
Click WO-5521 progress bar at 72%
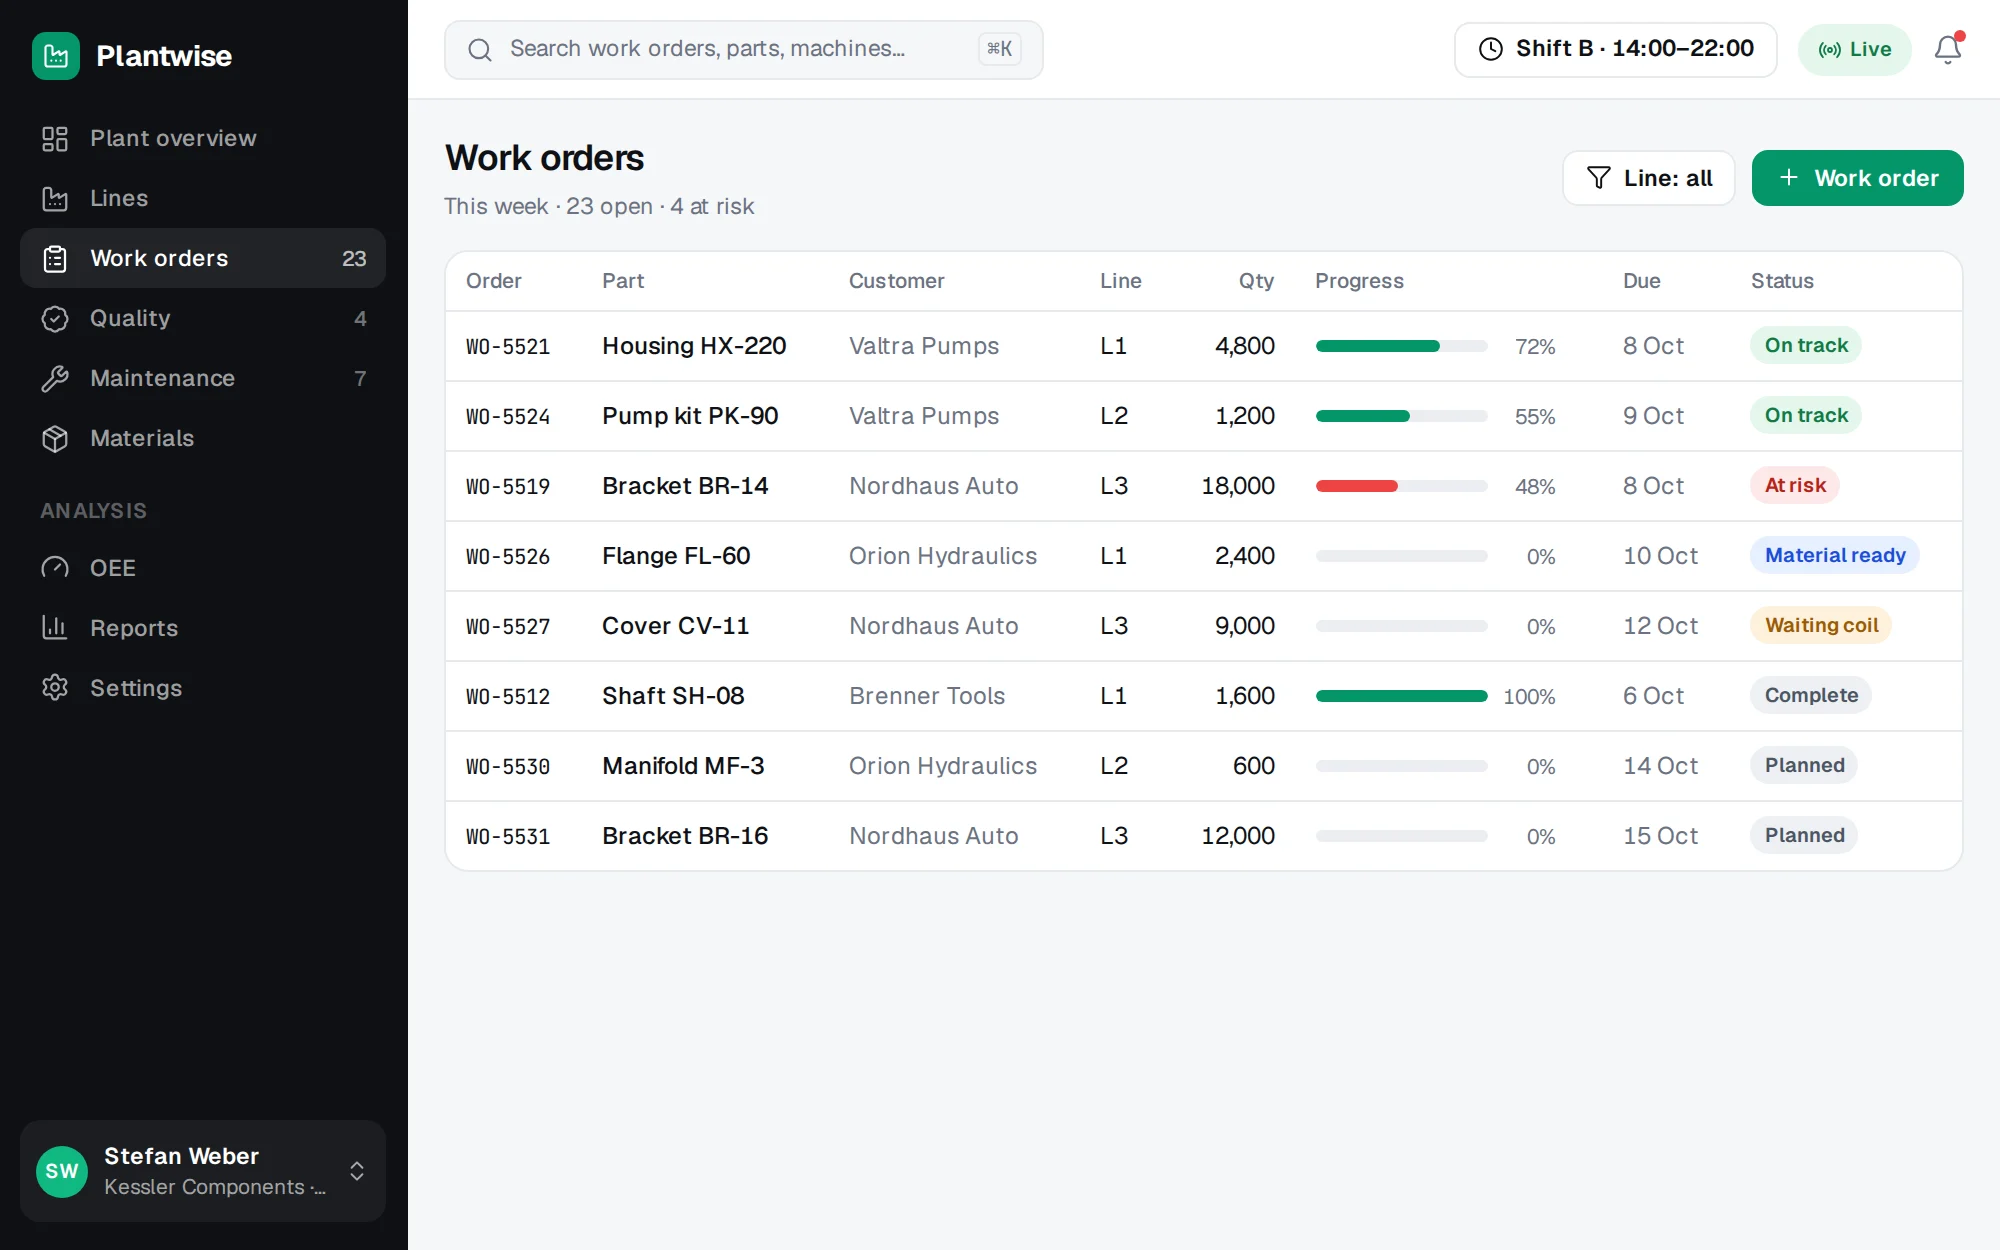coord(1402,346)
